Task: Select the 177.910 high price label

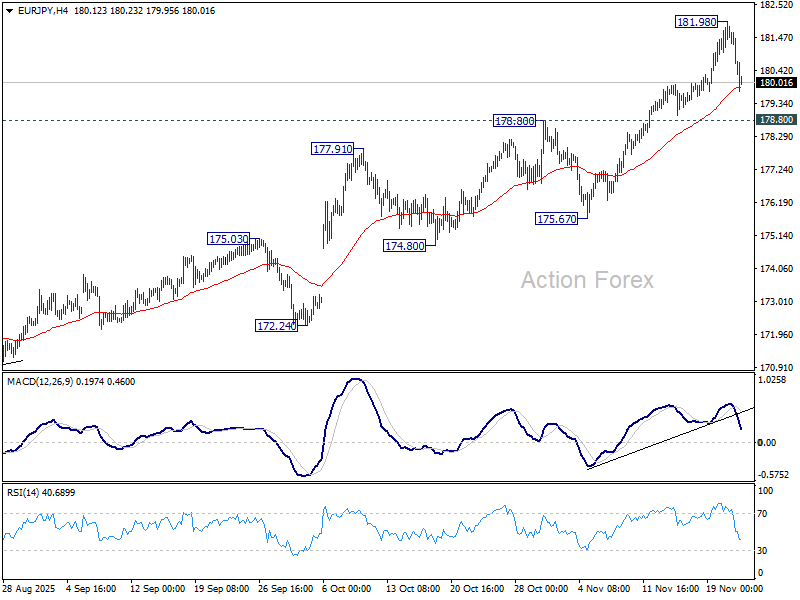Action: coord(332,149)
